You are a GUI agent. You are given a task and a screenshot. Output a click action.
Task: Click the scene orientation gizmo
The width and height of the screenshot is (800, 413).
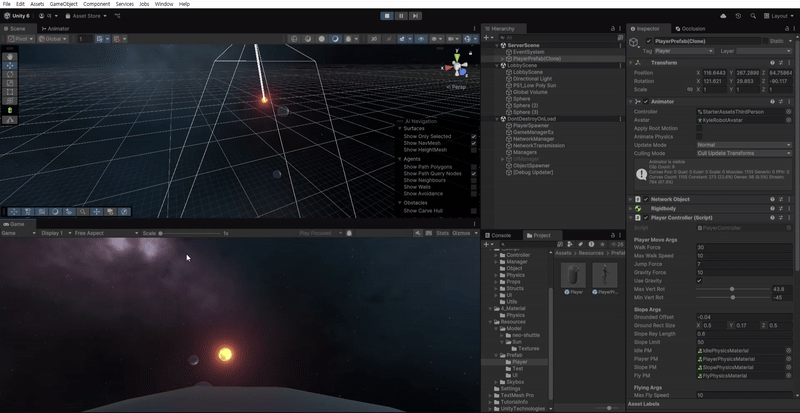(458, 68)
